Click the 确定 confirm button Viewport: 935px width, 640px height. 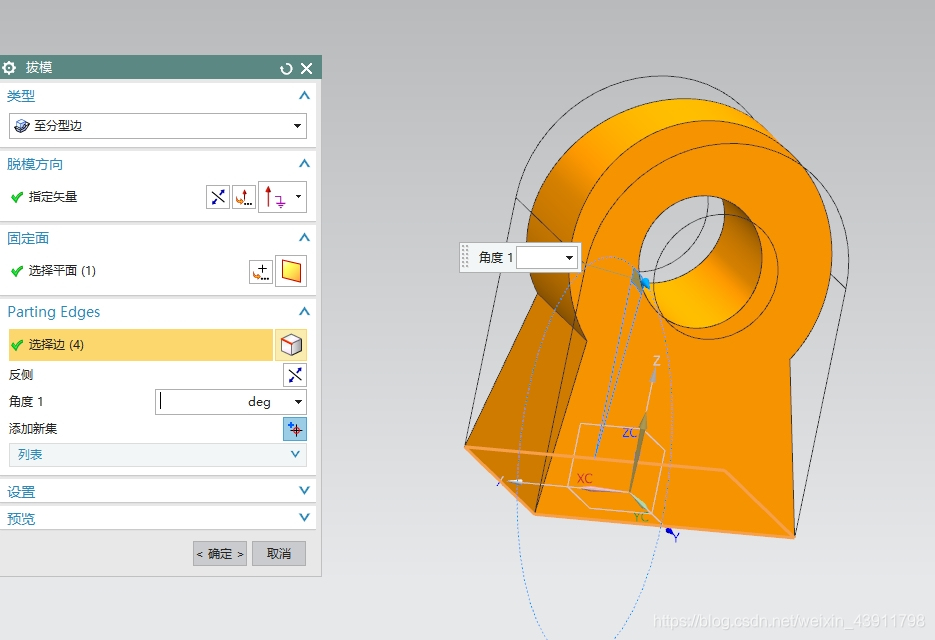[x=220, y=554]
